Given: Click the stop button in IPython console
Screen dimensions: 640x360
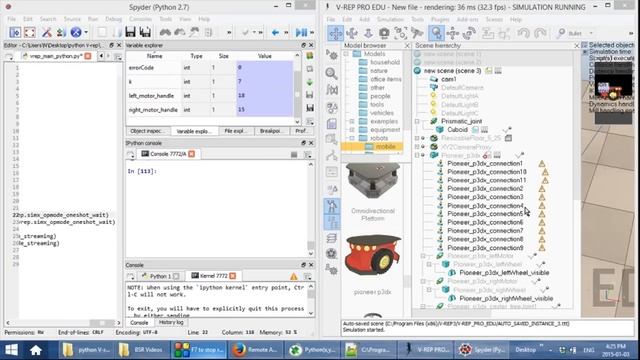Looking at the screenshot, I should 294,154.
